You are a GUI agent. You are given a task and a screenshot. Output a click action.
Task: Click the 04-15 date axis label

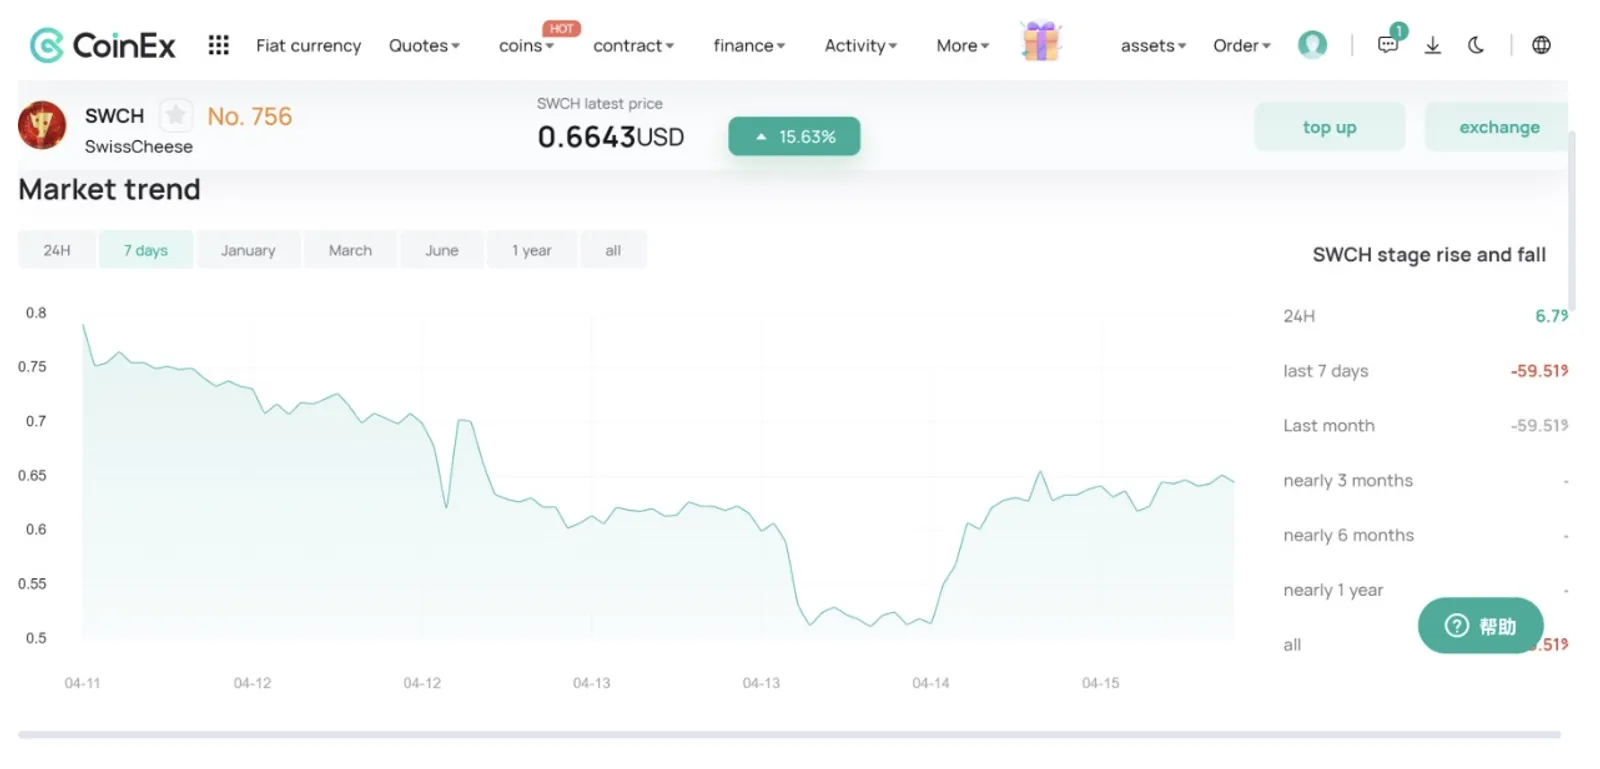coord(1100,683)
